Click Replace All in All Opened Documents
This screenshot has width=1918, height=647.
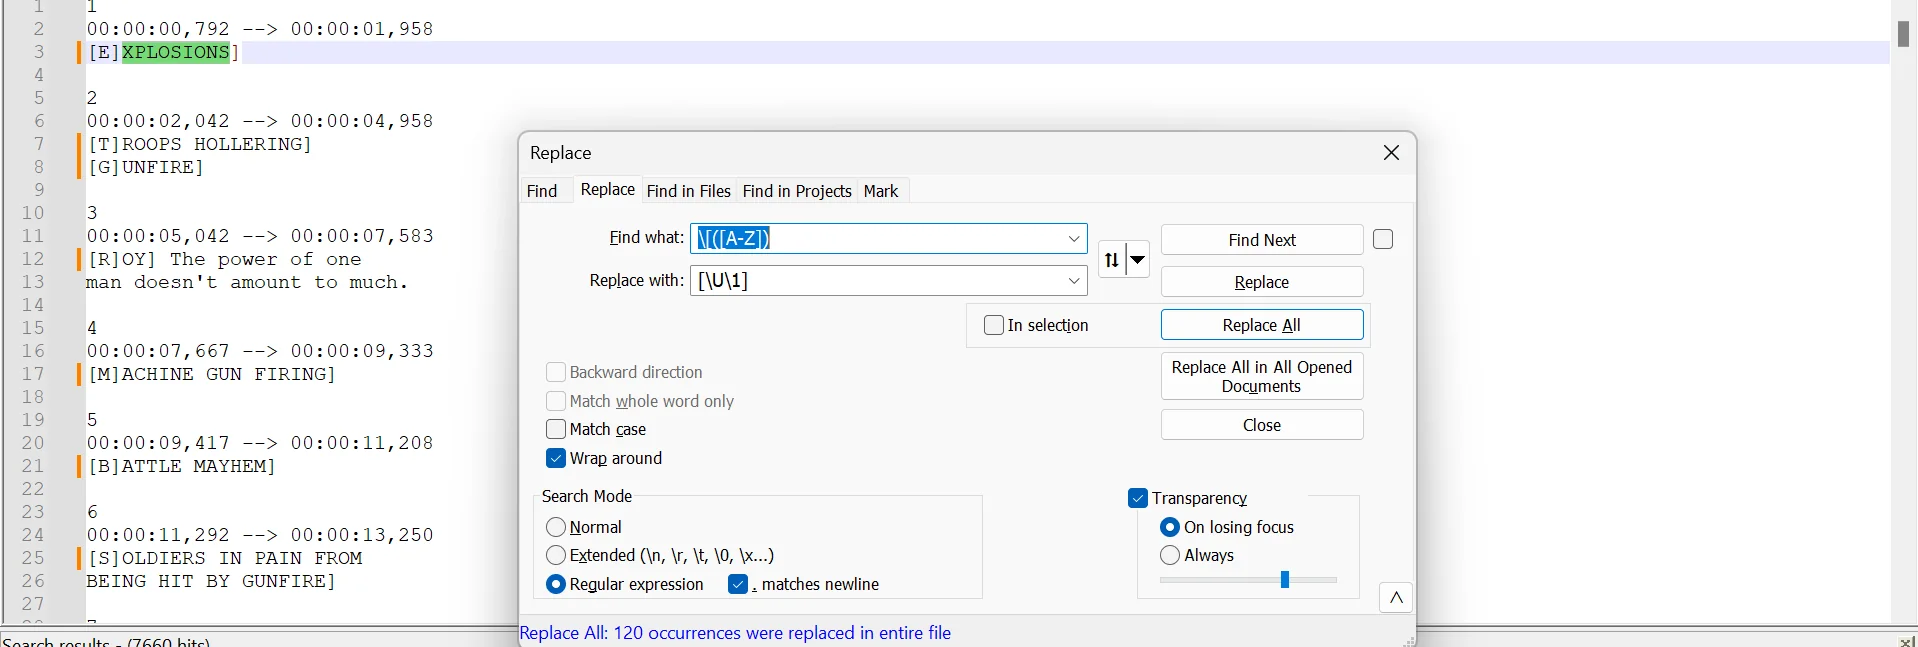[1261, 377]
